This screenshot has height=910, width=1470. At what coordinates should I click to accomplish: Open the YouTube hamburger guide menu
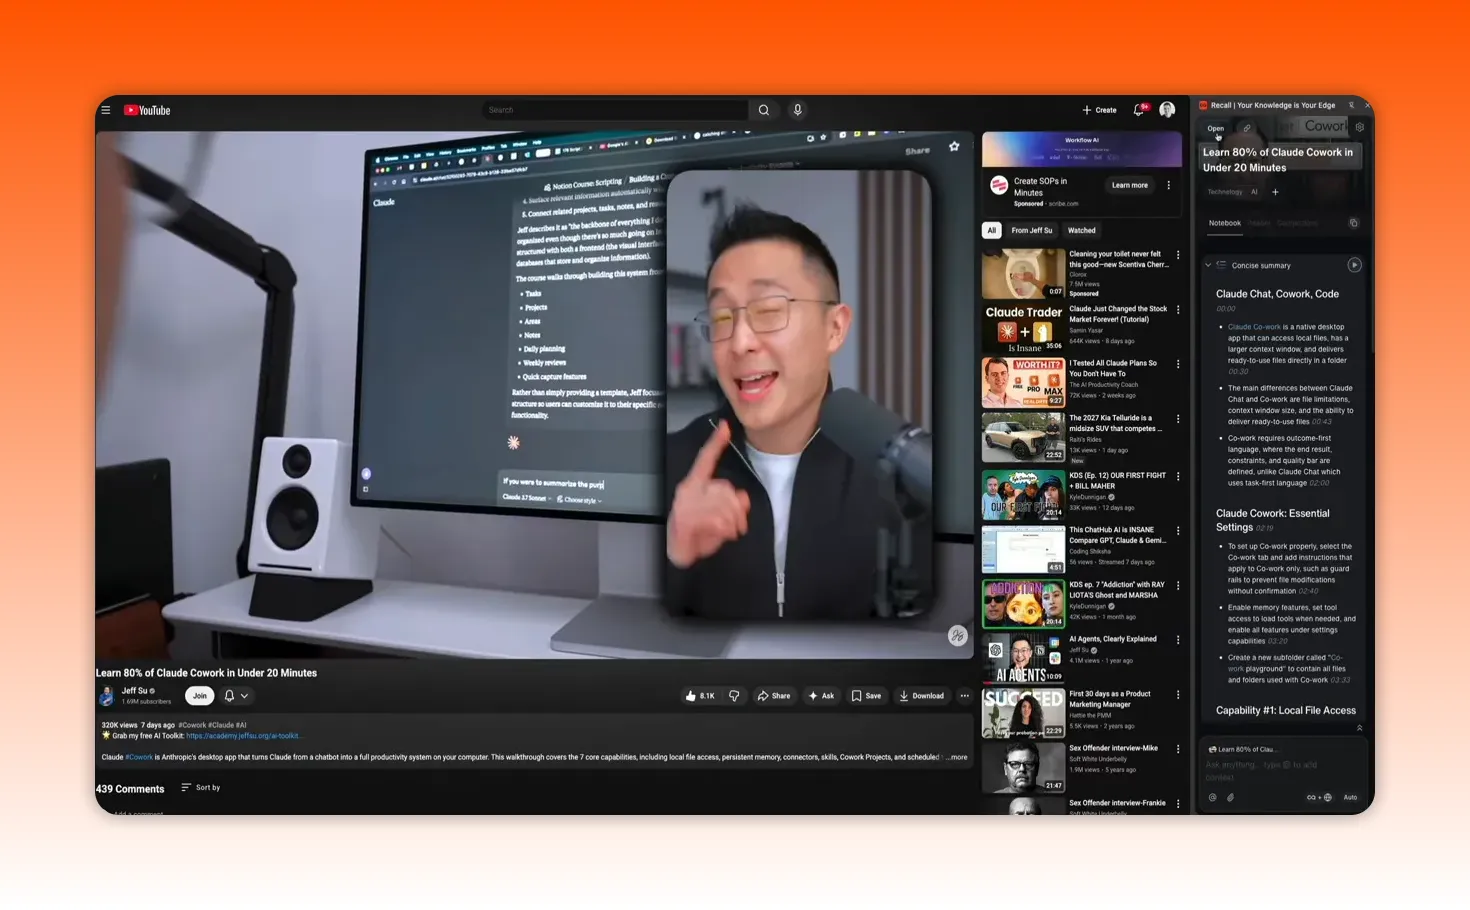[106, 110]
